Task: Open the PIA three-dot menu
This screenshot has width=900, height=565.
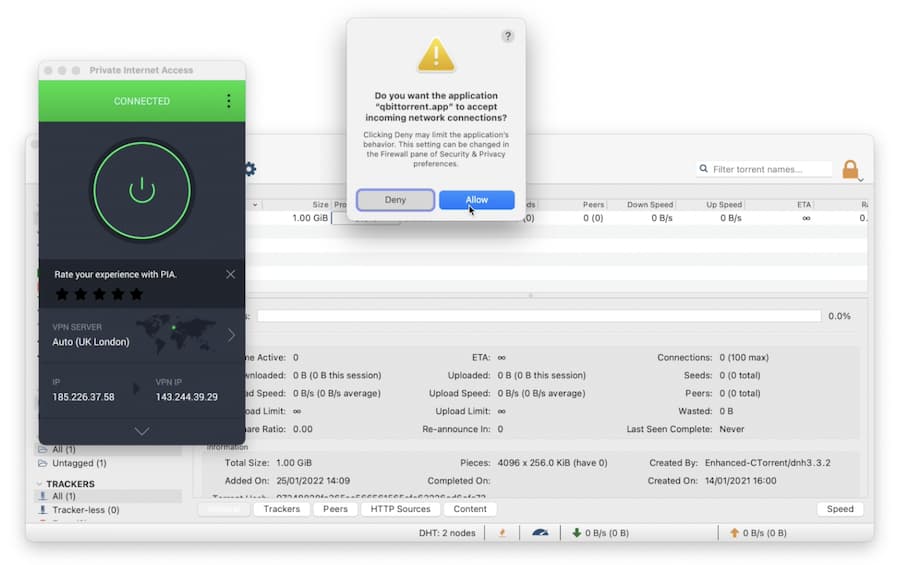Action: click(x=228, y=101)
